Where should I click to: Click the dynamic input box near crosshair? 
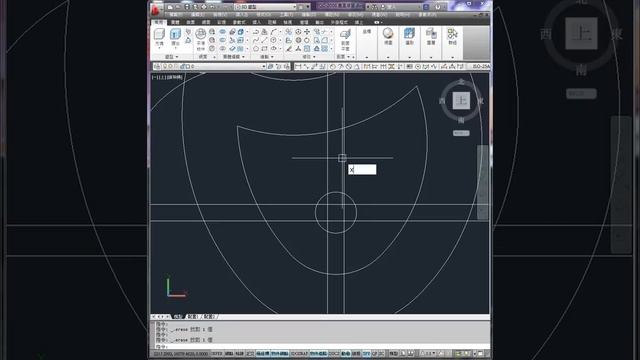point(362,170)
